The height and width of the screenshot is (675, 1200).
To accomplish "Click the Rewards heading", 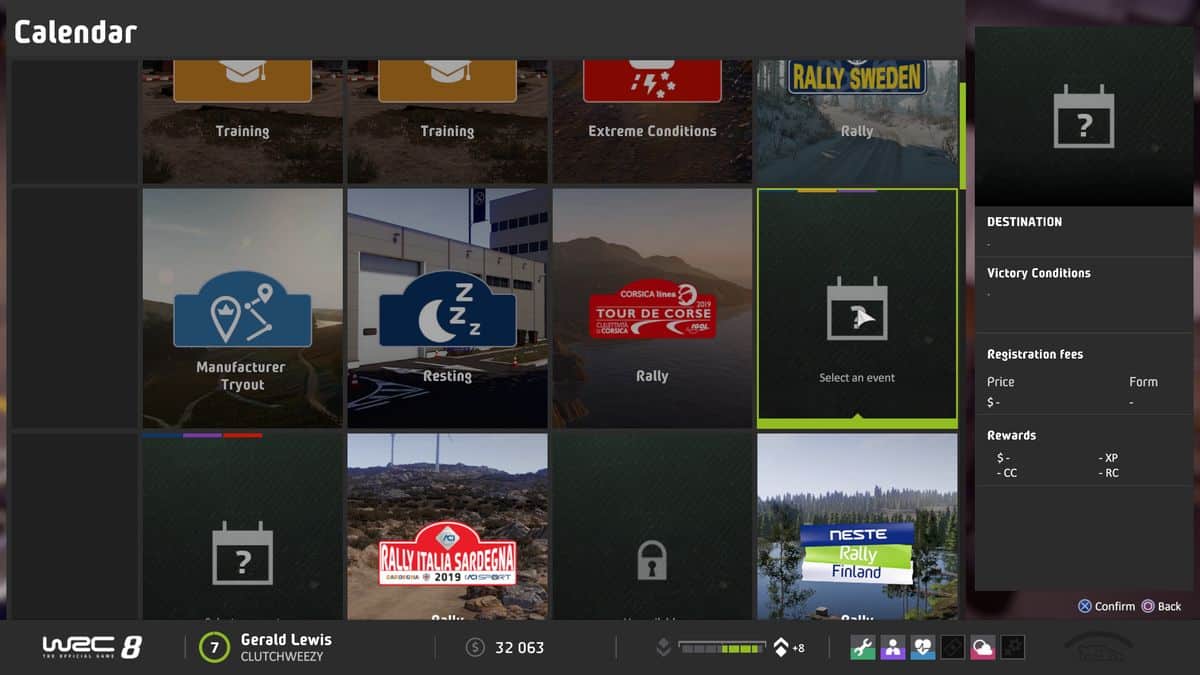I will (1011, 435).
